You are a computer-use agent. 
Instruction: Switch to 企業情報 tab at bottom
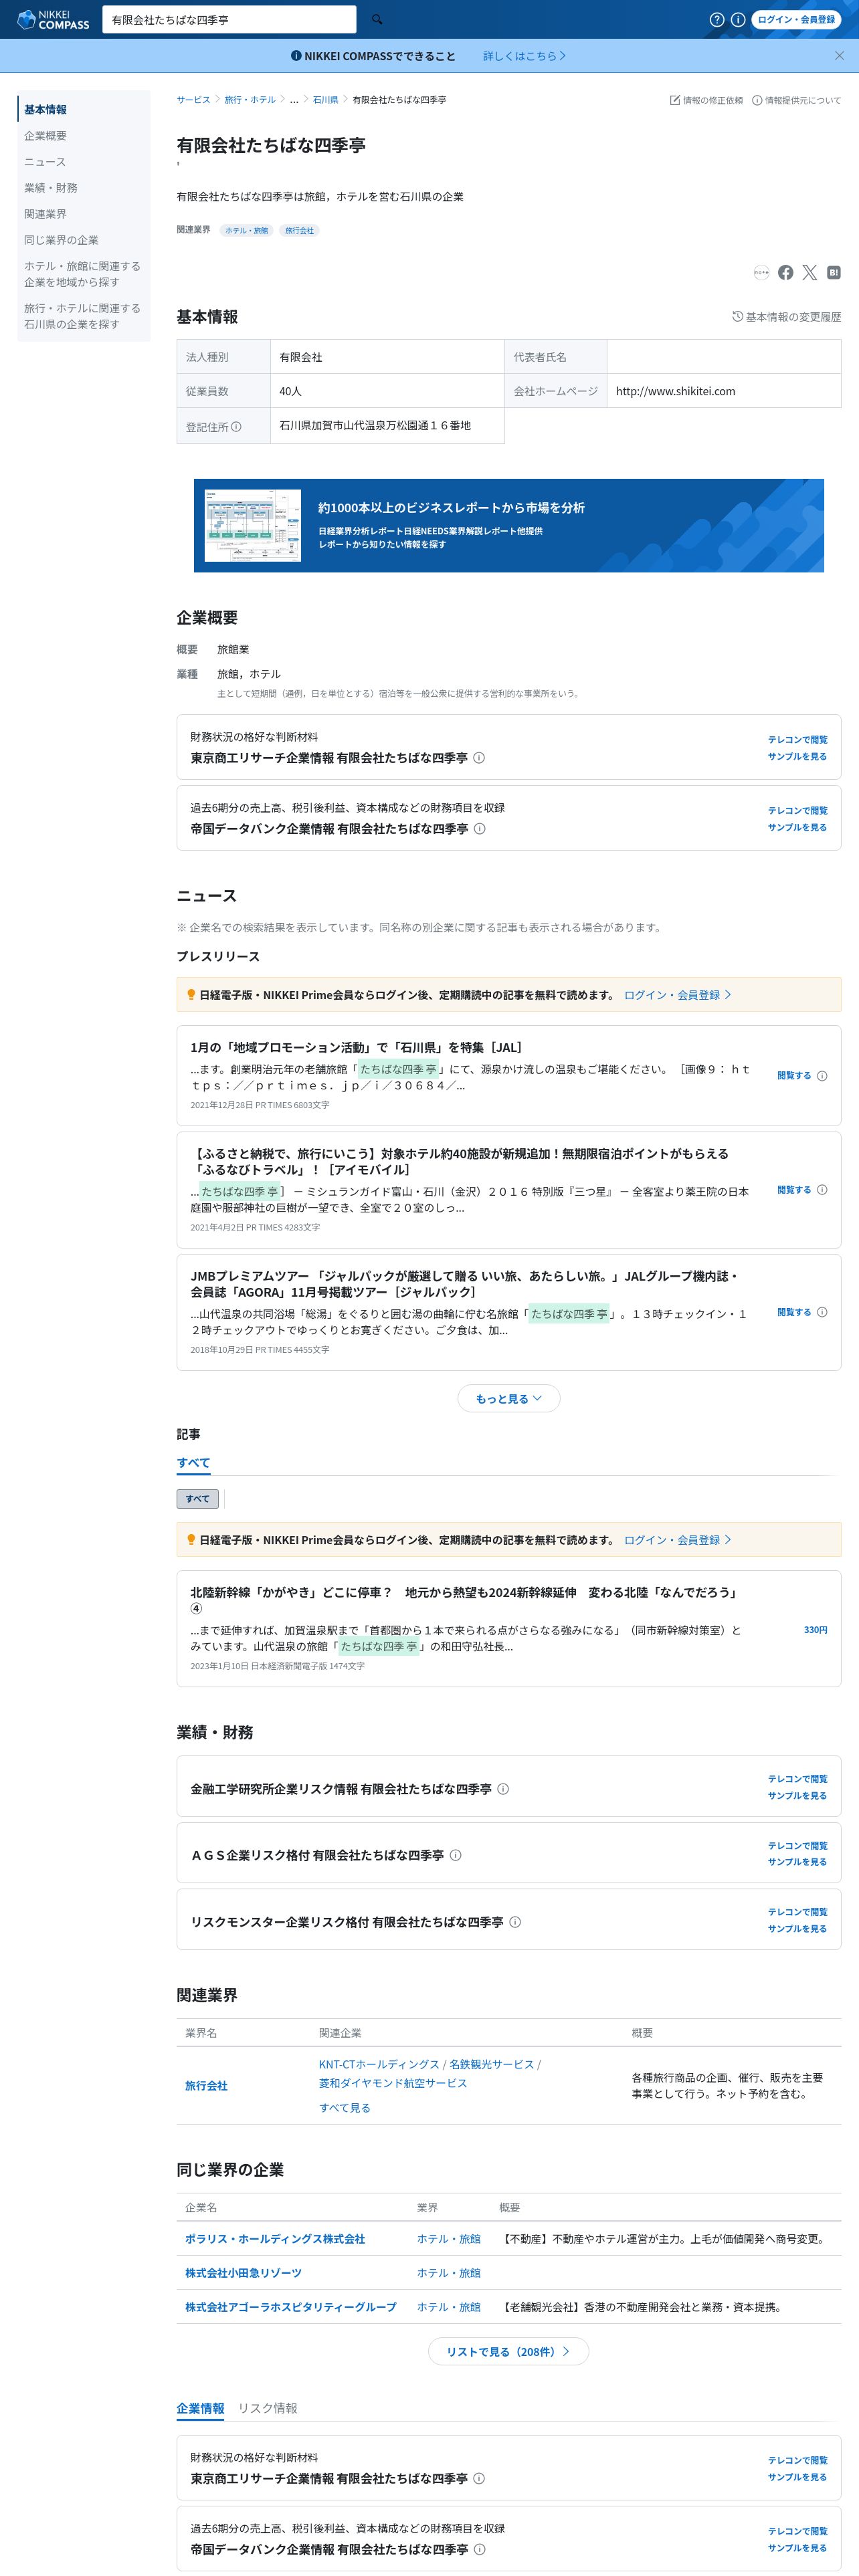click(200, 2408)
